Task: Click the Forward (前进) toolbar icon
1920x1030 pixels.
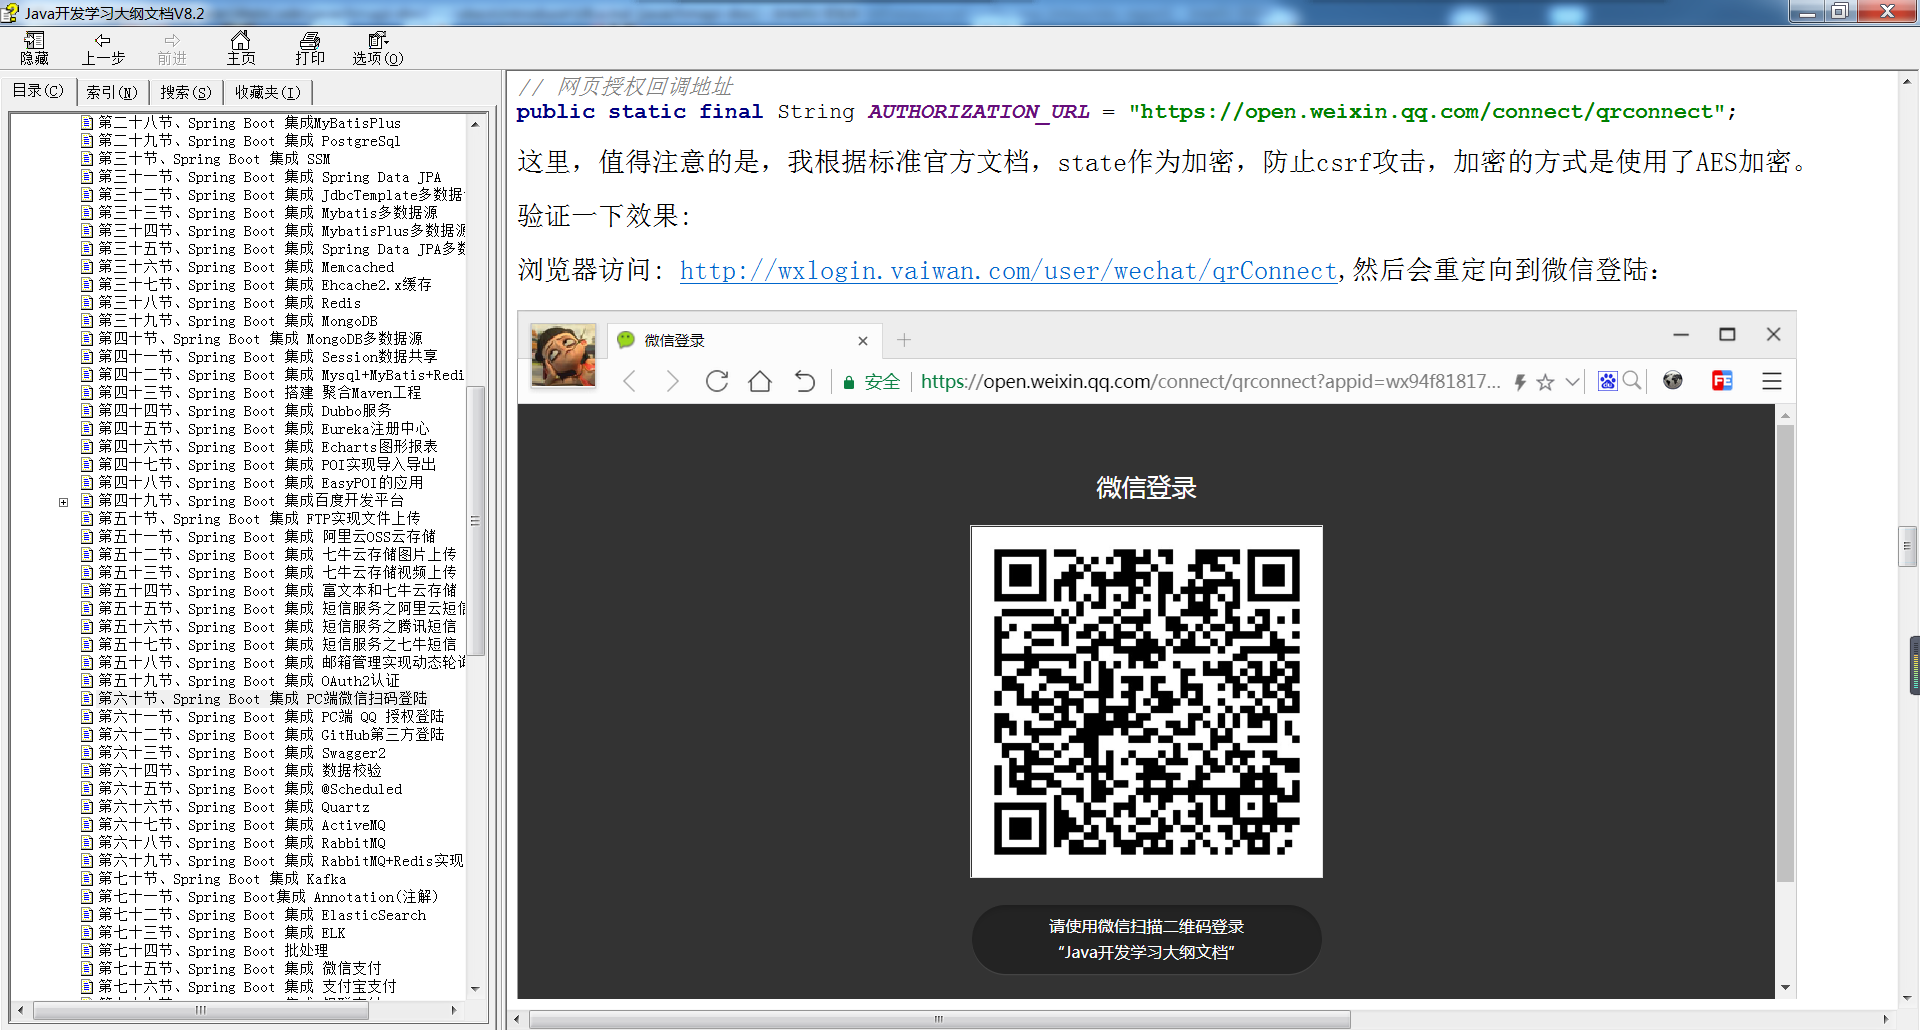Action: tap(172, 48)
